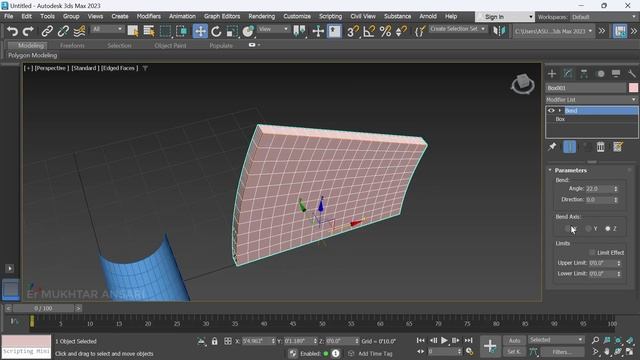Select the Y Bend Axis radio
The width and height of the screenshot is (640, 360).
[x=588, y=229]
